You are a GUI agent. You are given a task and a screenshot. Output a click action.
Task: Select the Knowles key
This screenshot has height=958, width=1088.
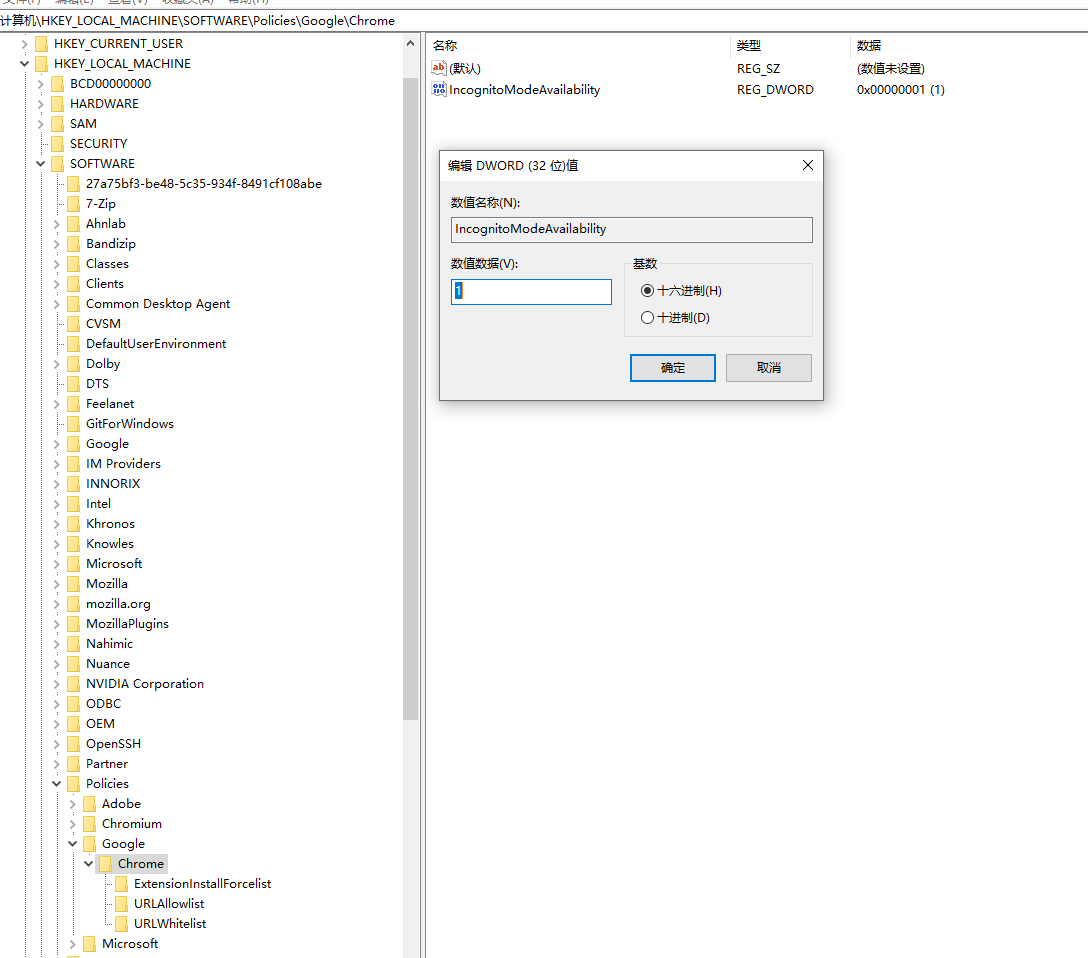pyautogui.click(x=110, y=544)
